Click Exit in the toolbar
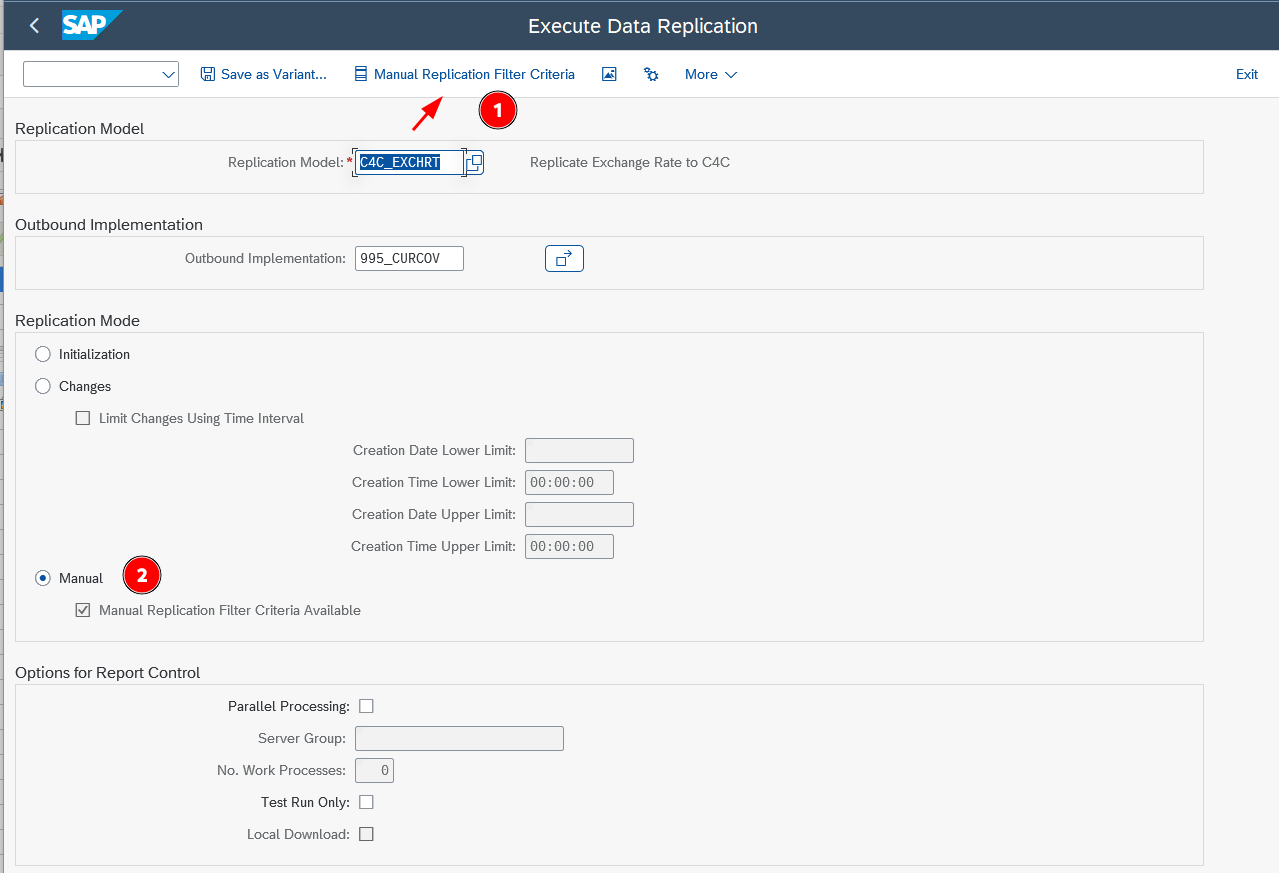 tap(1246, 74)
